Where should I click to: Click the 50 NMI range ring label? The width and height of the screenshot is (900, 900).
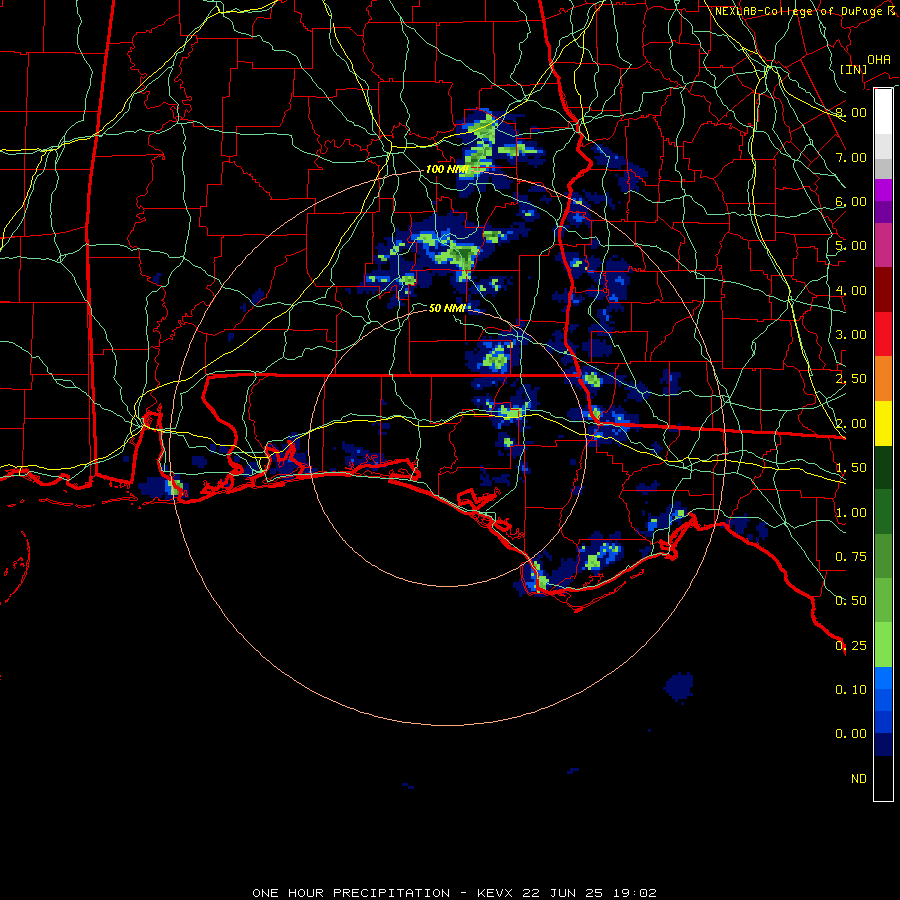[447, 308]
